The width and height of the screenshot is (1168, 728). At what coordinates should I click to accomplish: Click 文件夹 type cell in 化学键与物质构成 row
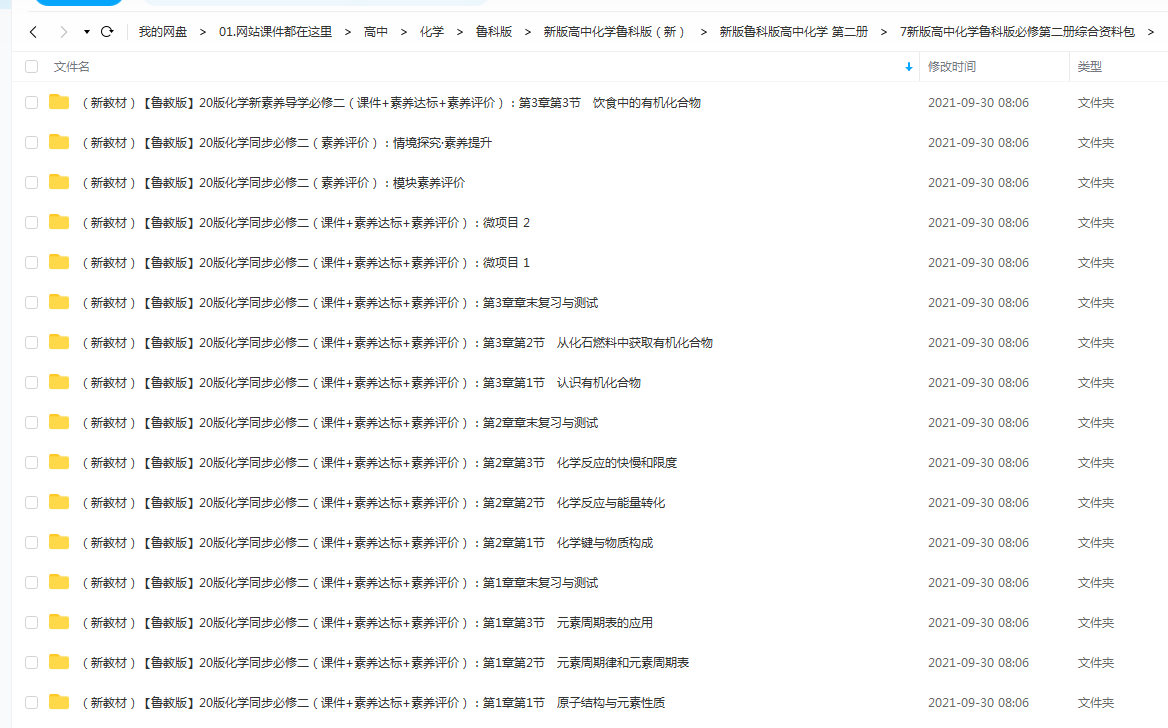tap(1096, 543)
